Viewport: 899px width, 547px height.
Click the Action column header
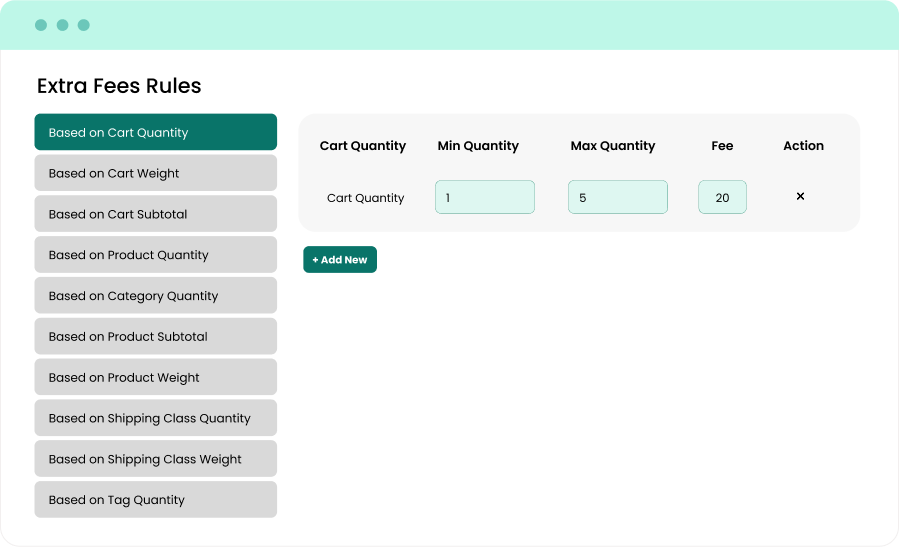[x=803, y=146]
